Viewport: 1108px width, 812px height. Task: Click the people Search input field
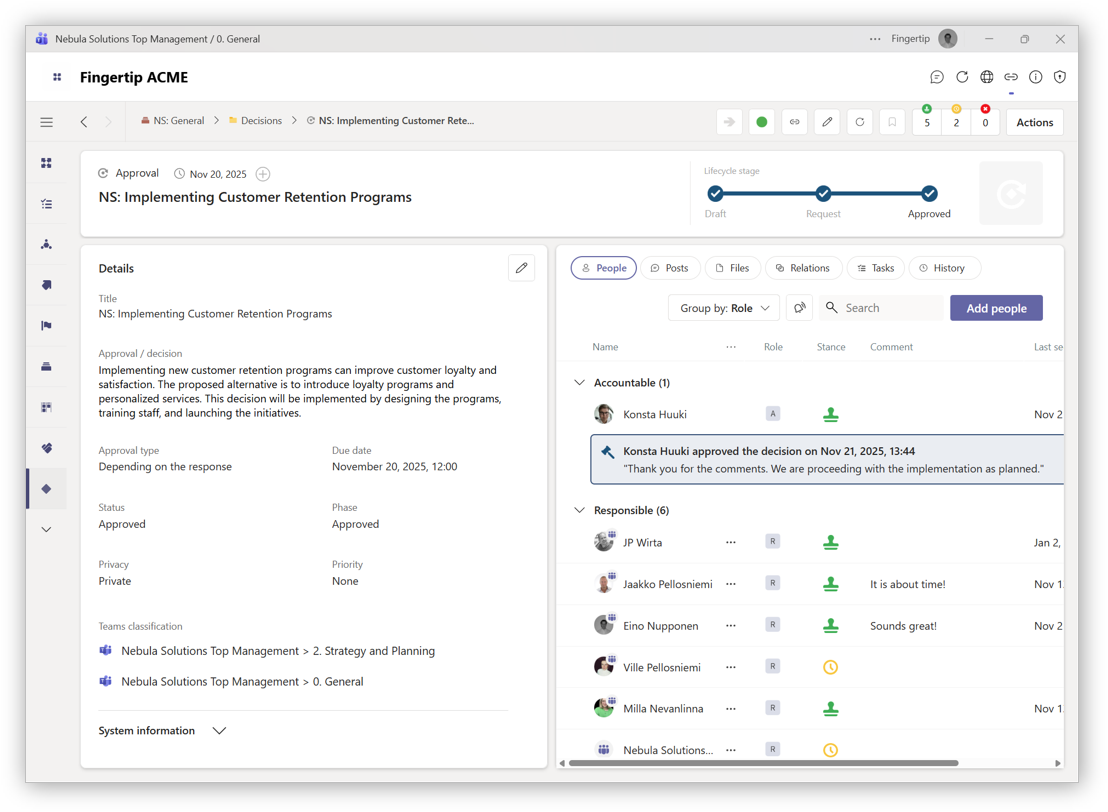click(x=888, y=308)
